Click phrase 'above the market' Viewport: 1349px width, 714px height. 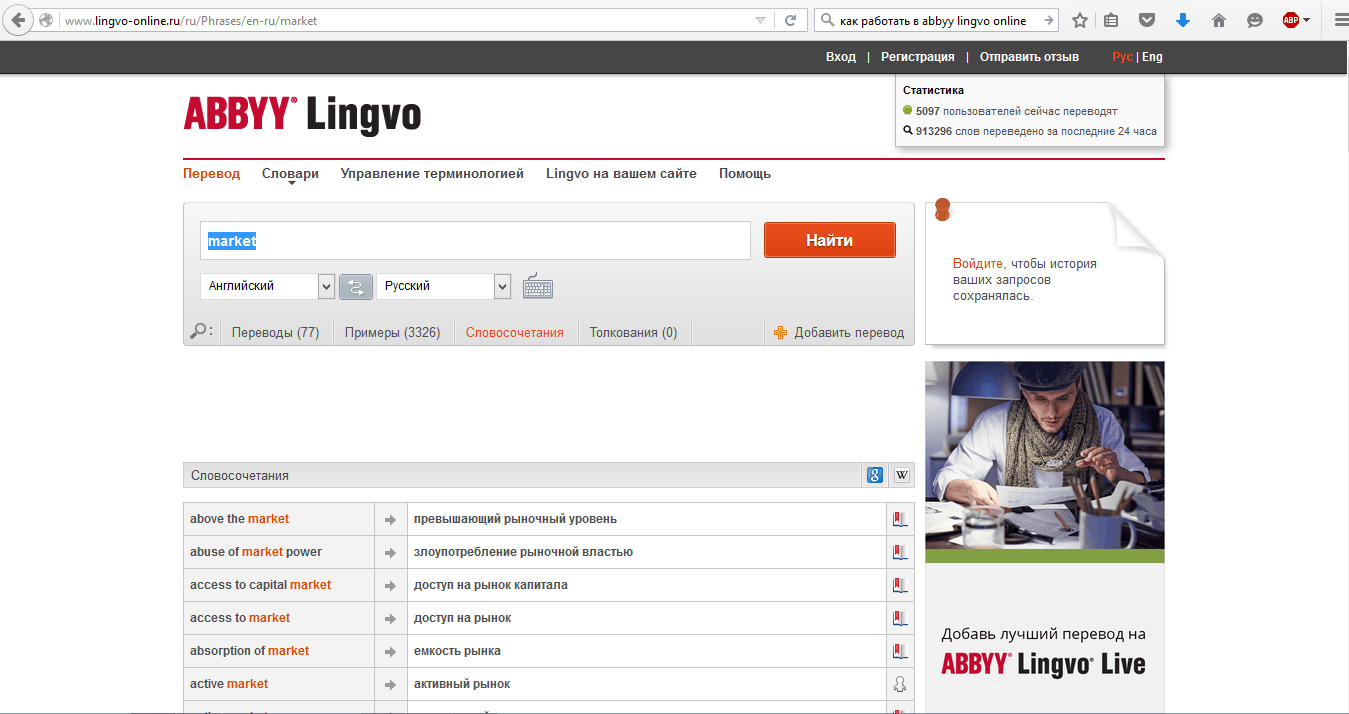pyautogui.click(x=239, y=519)
